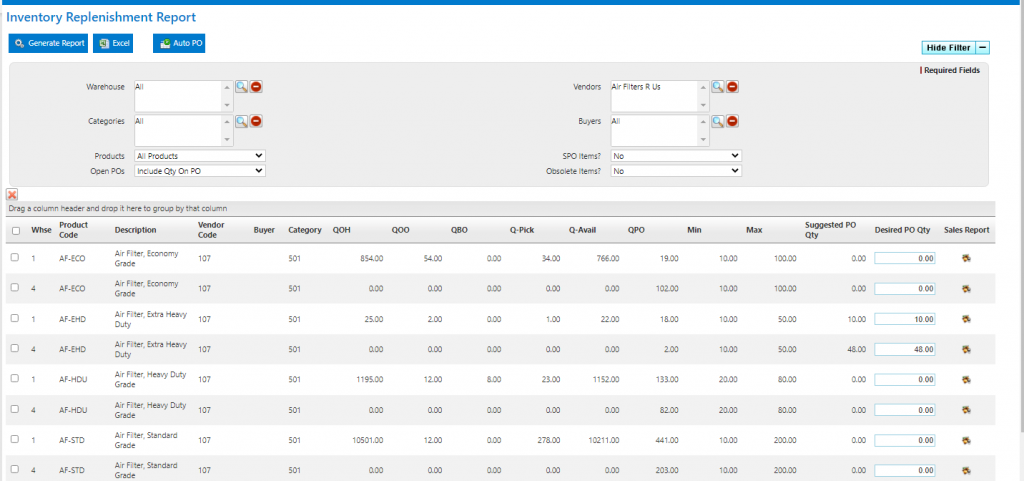This screenshot has width=1024, height=481.
Task: Click the Max column header
Action: point(754,230)
